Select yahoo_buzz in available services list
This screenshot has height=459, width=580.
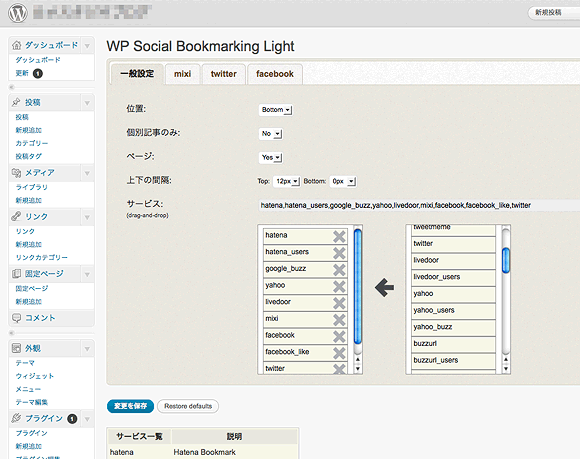pyautogui.click(x=453, y=328)
